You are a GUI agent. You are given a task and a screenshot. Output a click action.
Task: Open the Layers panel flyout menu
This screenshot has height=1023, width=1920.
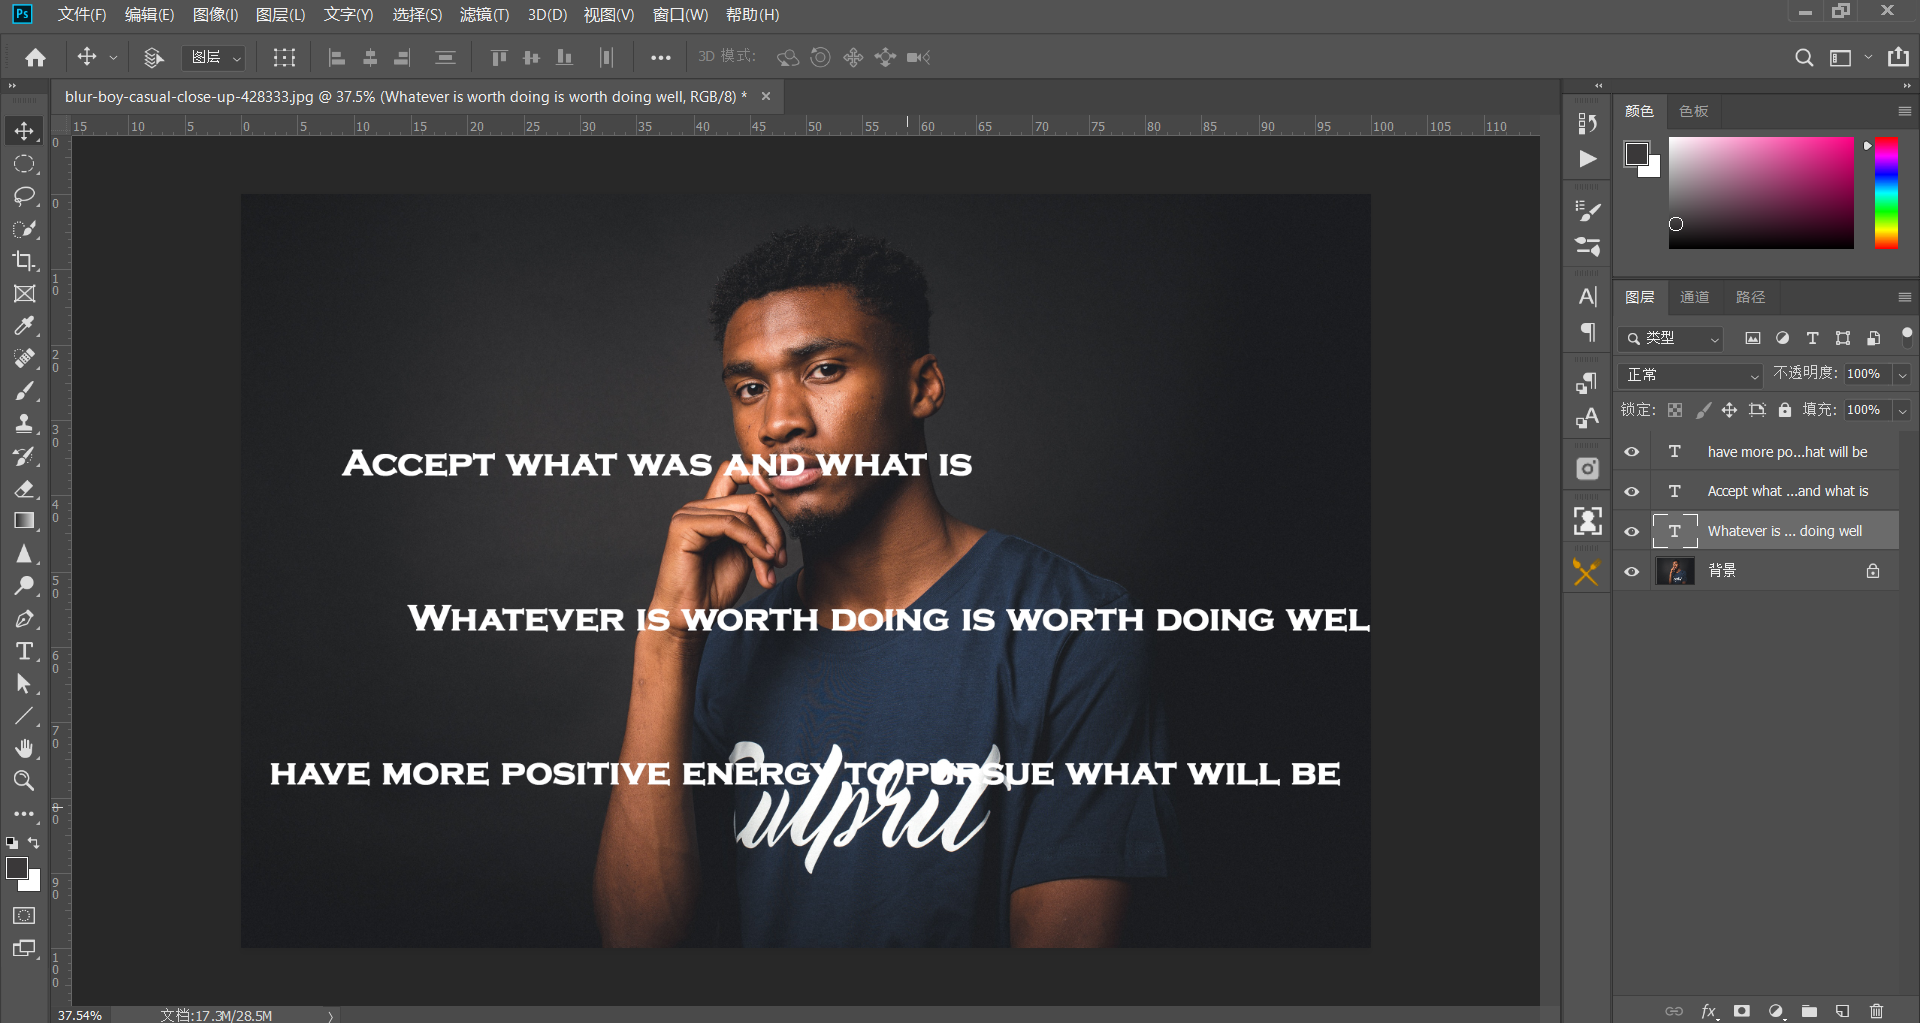point(1904,297)
